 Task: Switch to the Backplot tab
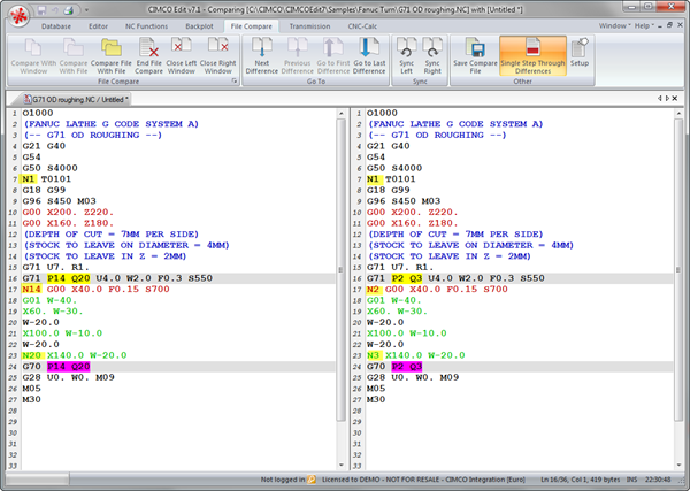pyautogui.click(x=199, y=26)
